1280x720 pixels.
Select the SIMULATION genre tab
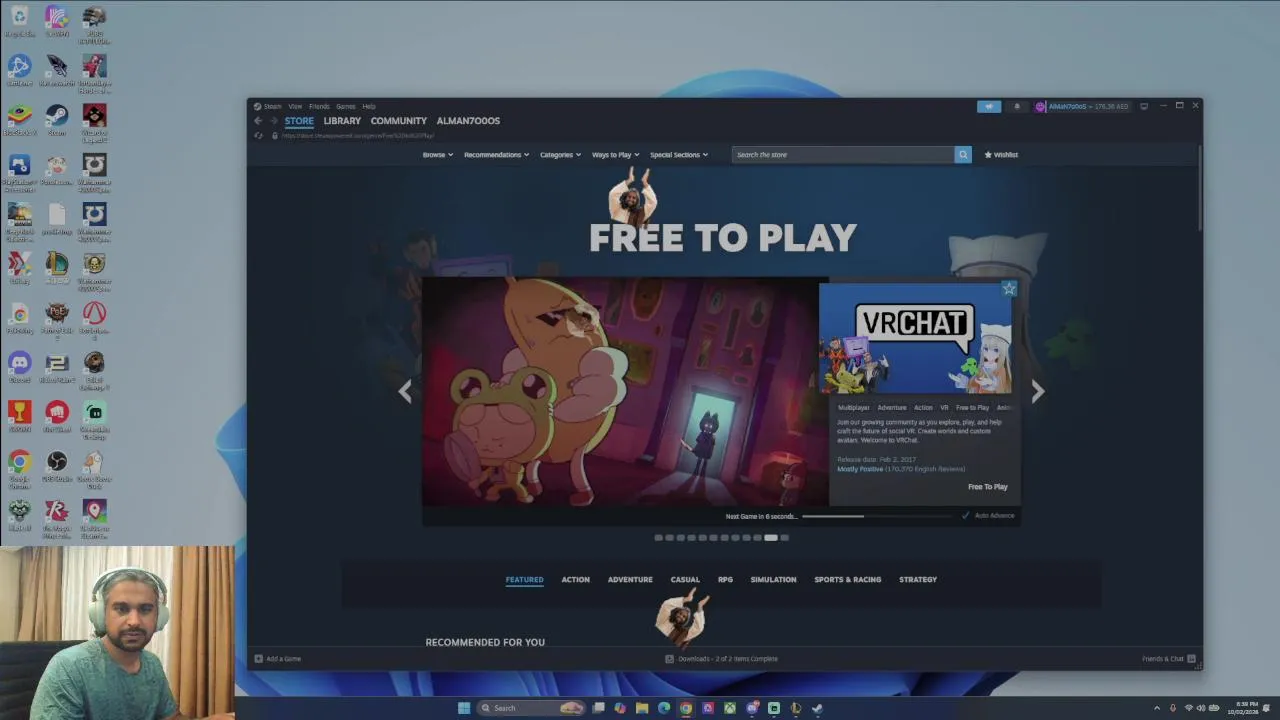pos(773,580)
